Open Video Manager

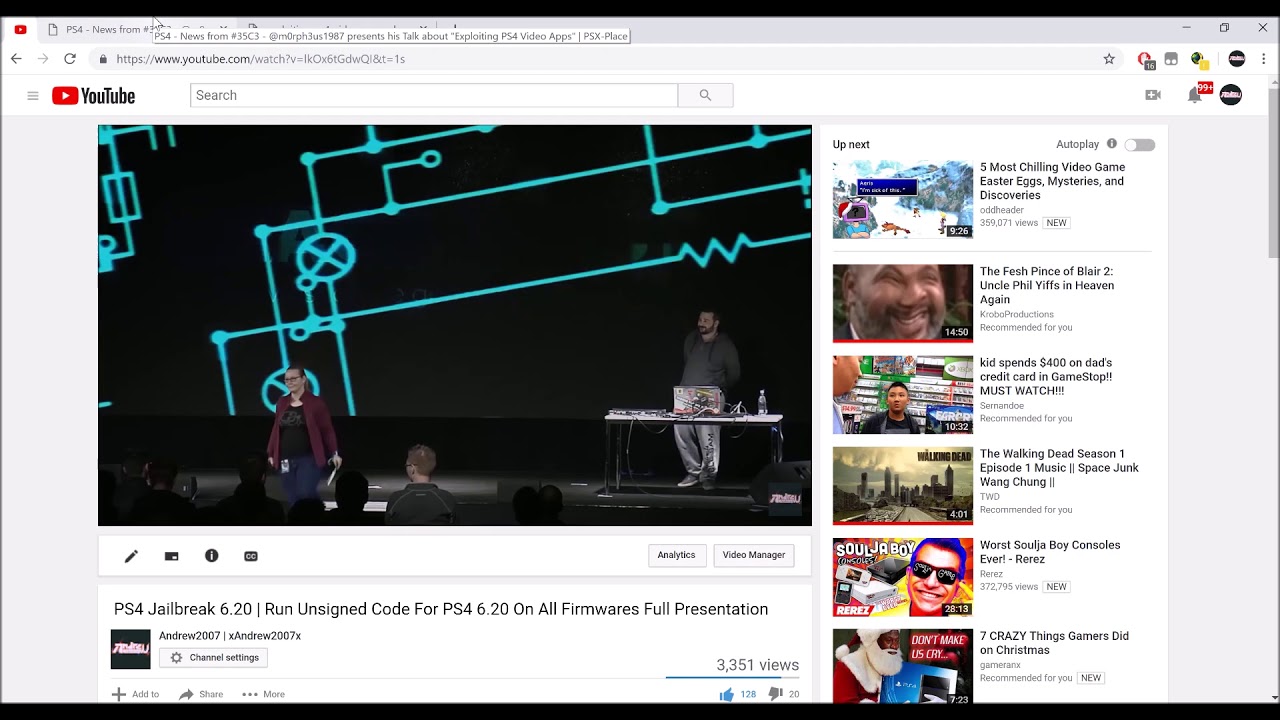coord(754,555)
